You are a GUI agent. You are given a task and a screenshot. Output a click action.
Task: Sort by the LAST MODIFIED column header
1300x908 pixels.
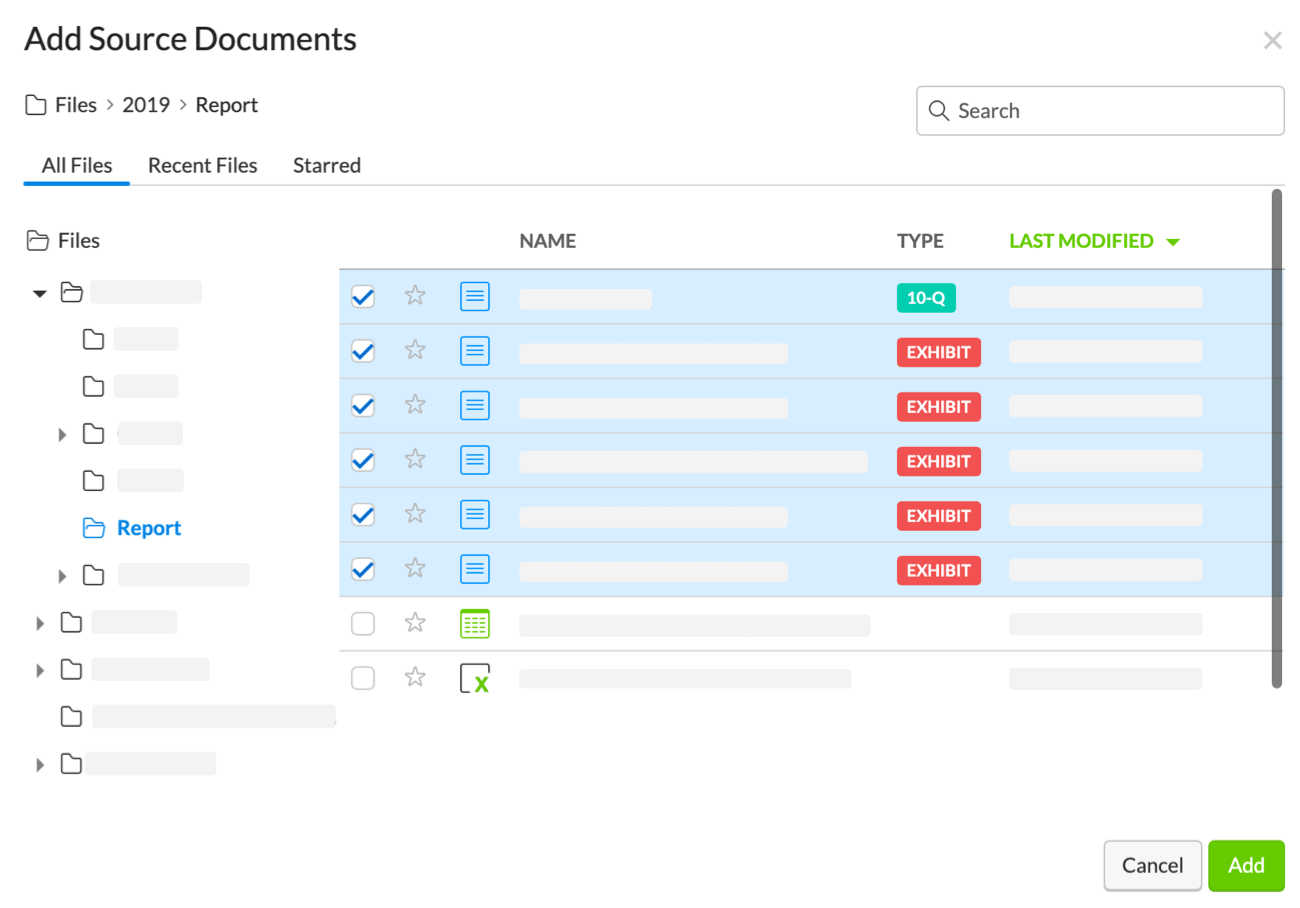click(x=1081, y=241)
